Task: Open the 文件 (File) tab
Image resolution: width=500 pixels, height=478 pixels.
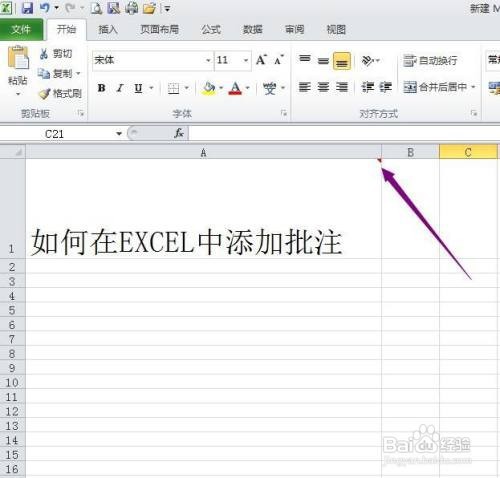Action: [x=21, y=30]
